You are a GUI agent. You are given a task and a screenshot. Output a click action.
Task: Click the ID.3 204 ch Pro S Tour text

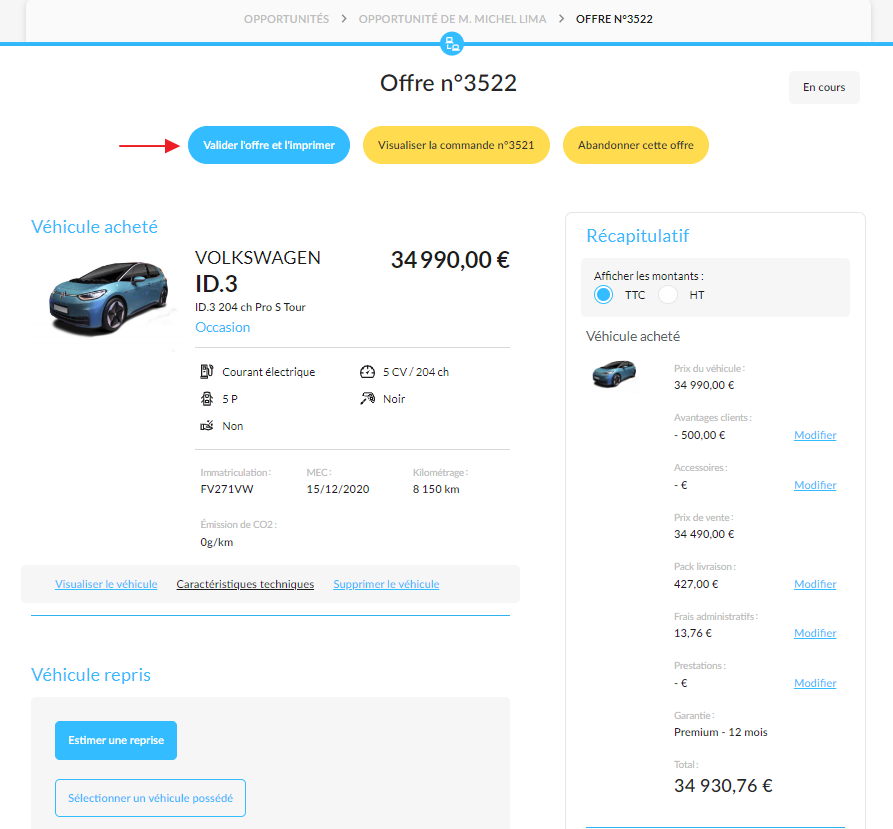pos(250,307)
